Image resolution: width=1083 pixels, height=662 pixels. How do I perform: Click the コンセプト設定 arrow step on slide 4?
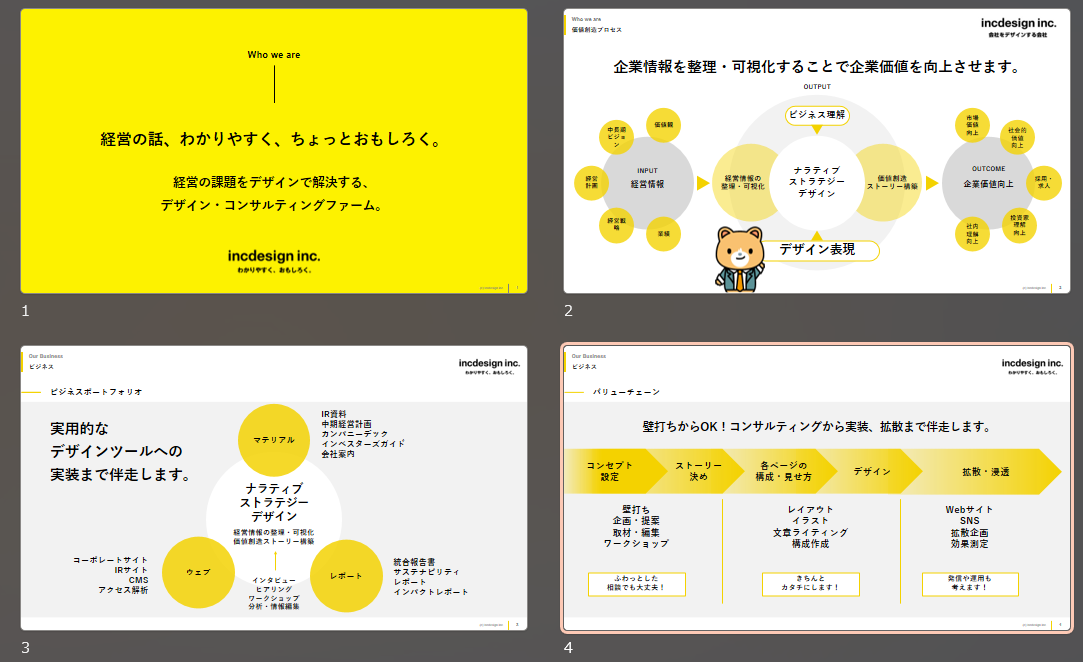coord(610,472)
